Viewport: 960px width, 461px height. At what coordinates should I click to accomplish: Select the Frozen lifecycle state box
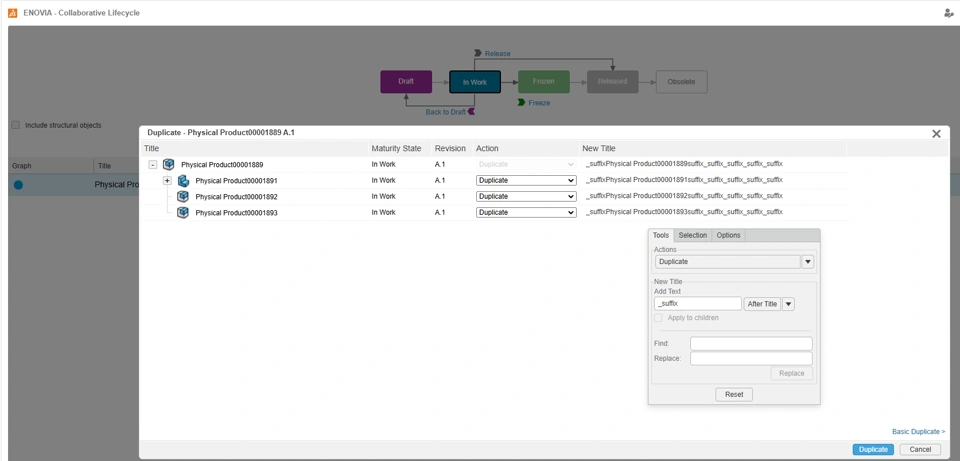pyautogui.click(x=544, y=81)
